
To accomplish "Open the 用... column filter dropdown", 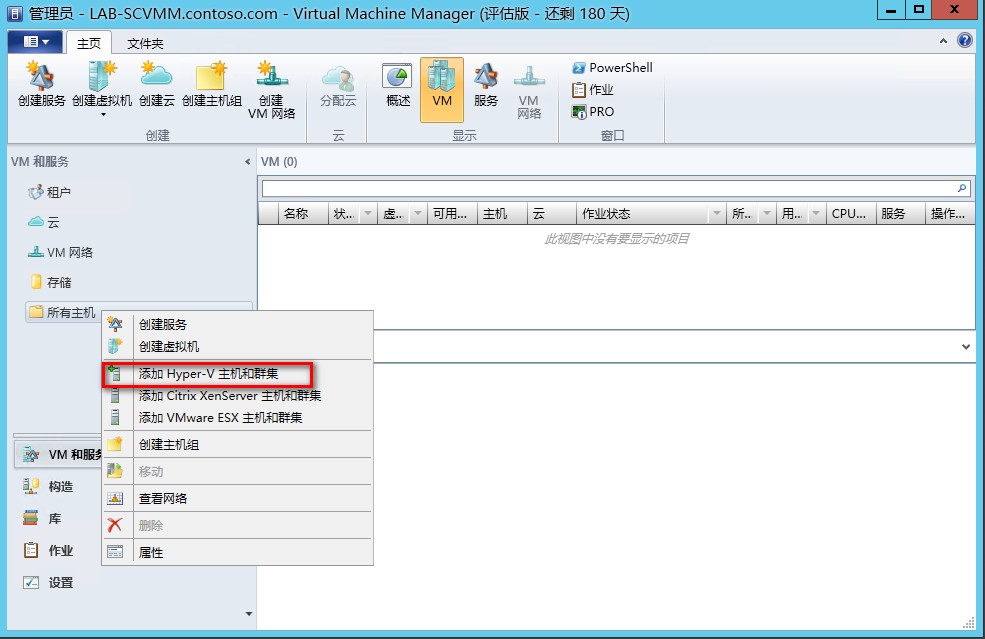I will pos(816,214).
